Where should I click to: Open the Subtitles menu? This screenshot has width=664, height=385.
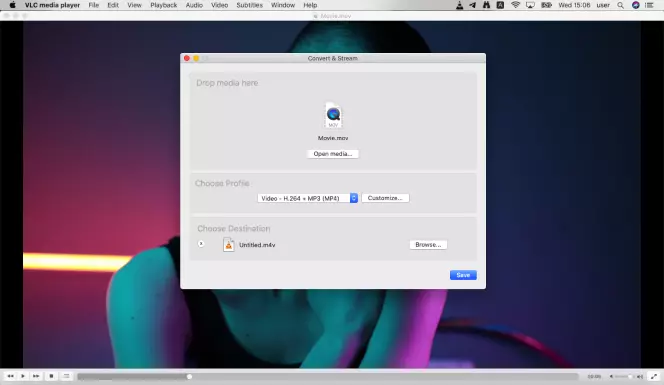[249, 5]
